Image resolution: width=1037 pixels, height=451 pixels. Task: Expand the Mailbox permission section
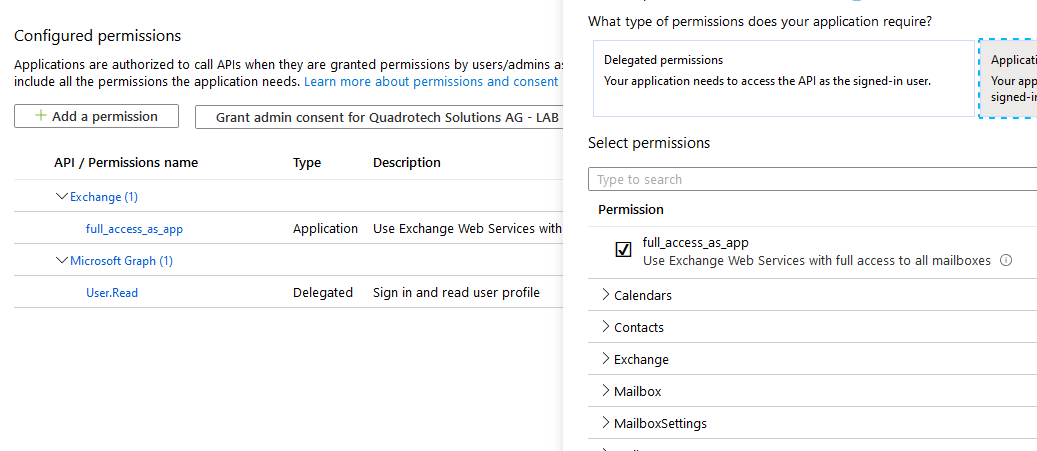click(606, 391)
